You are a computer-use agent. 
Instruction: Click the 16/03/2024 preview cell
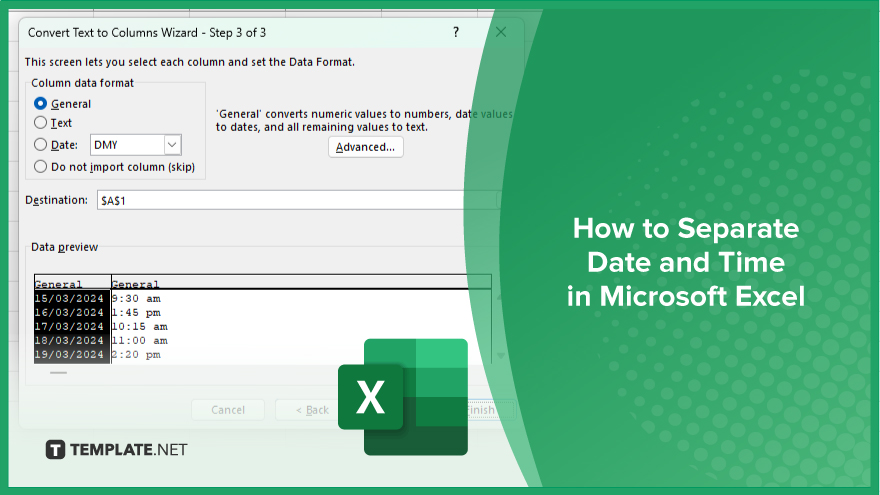[x=70, y=313]
